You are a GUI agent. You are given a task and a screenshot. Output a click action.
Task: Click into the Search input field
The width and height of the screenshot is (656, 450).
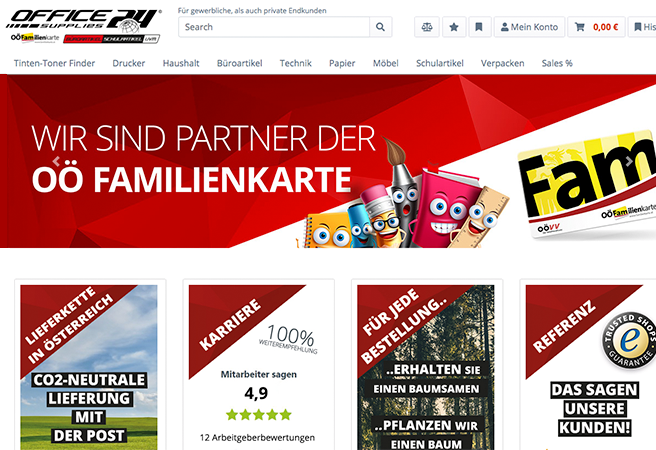[x=274, y=27]
